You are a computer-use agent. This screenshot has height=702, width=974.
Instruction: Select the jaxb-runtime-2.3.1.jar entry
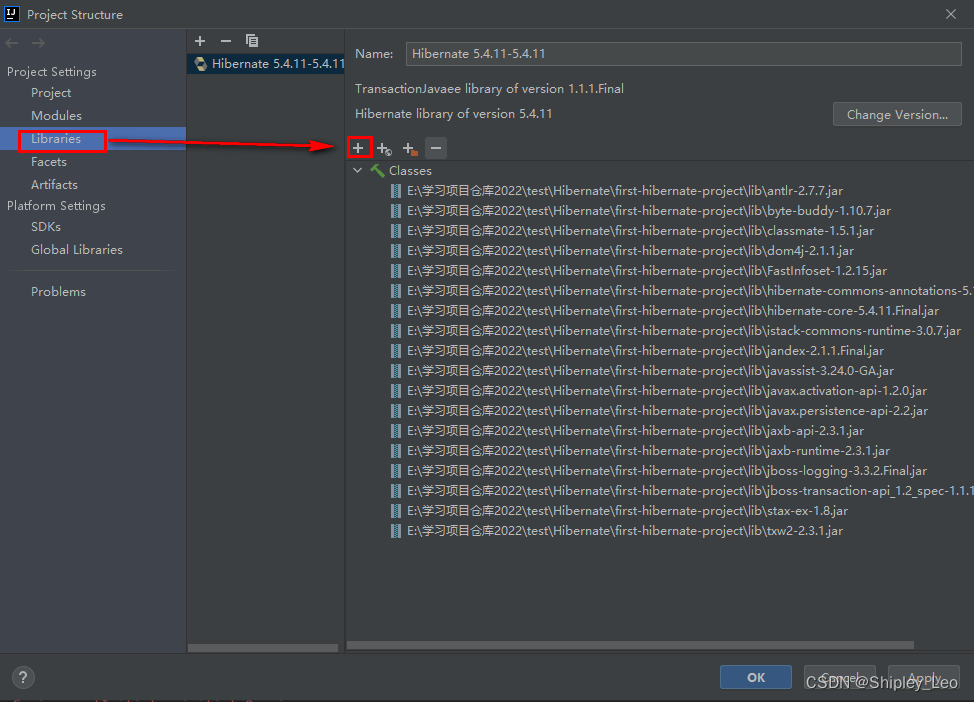click(649, 451)
